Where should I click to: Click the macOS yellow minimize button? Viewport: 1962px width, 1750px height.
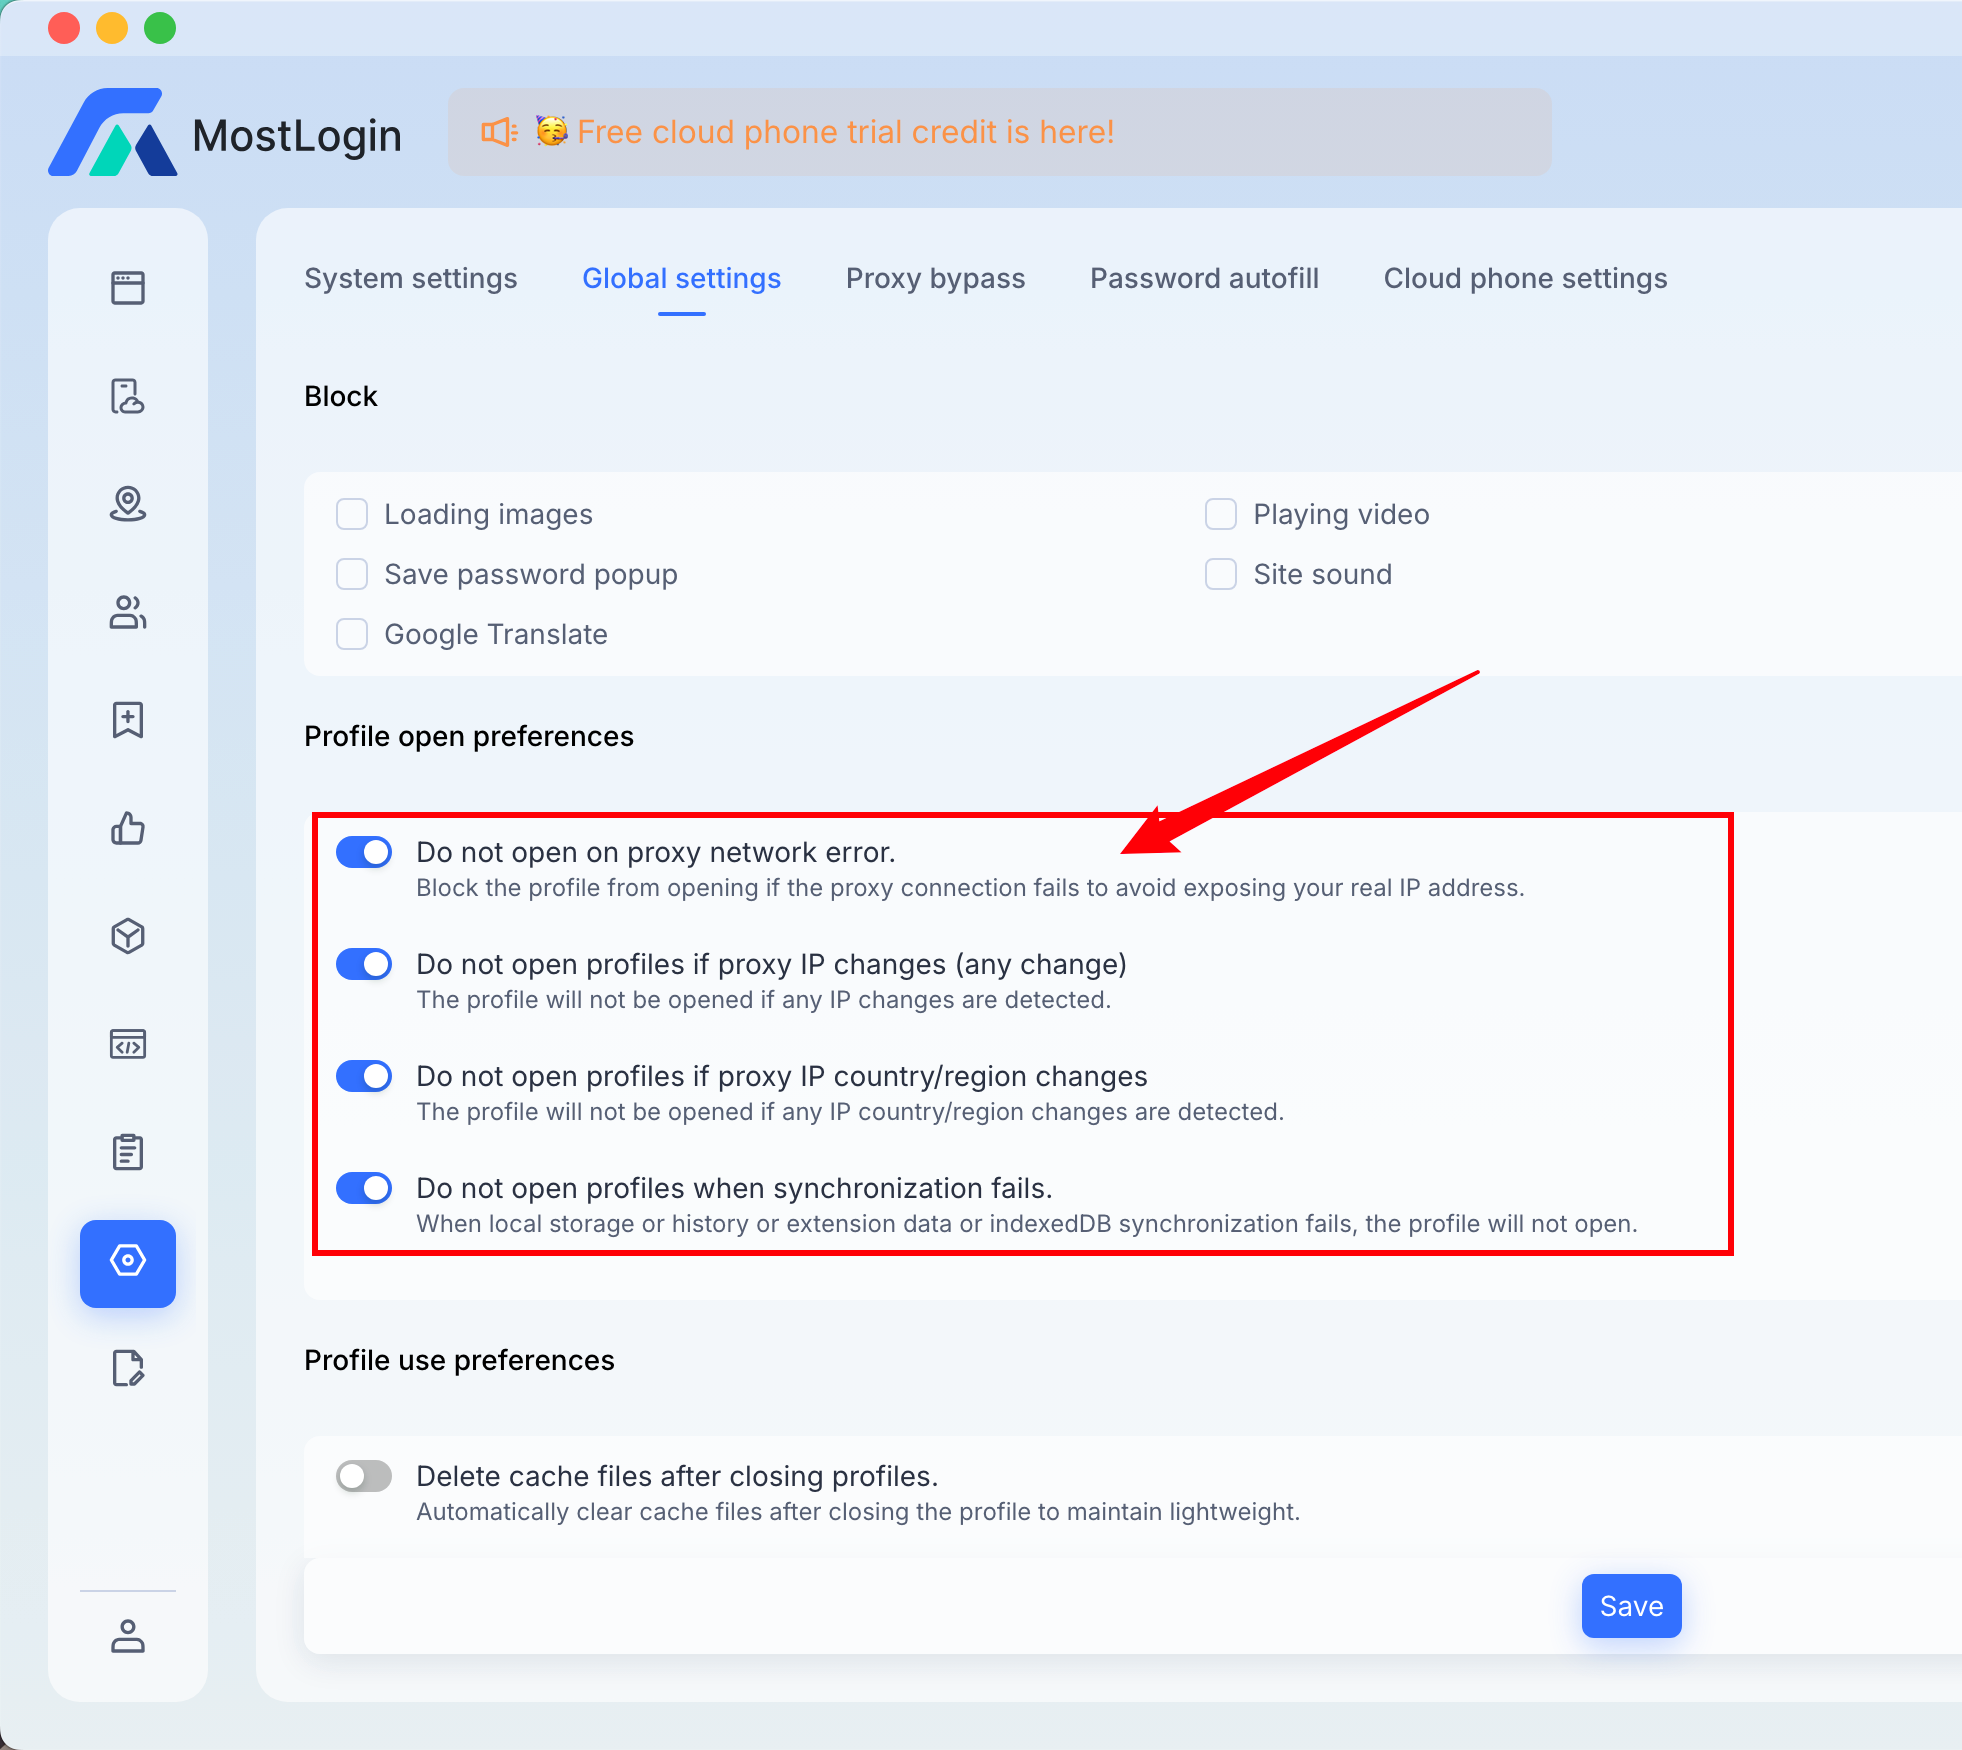point(112,28)
